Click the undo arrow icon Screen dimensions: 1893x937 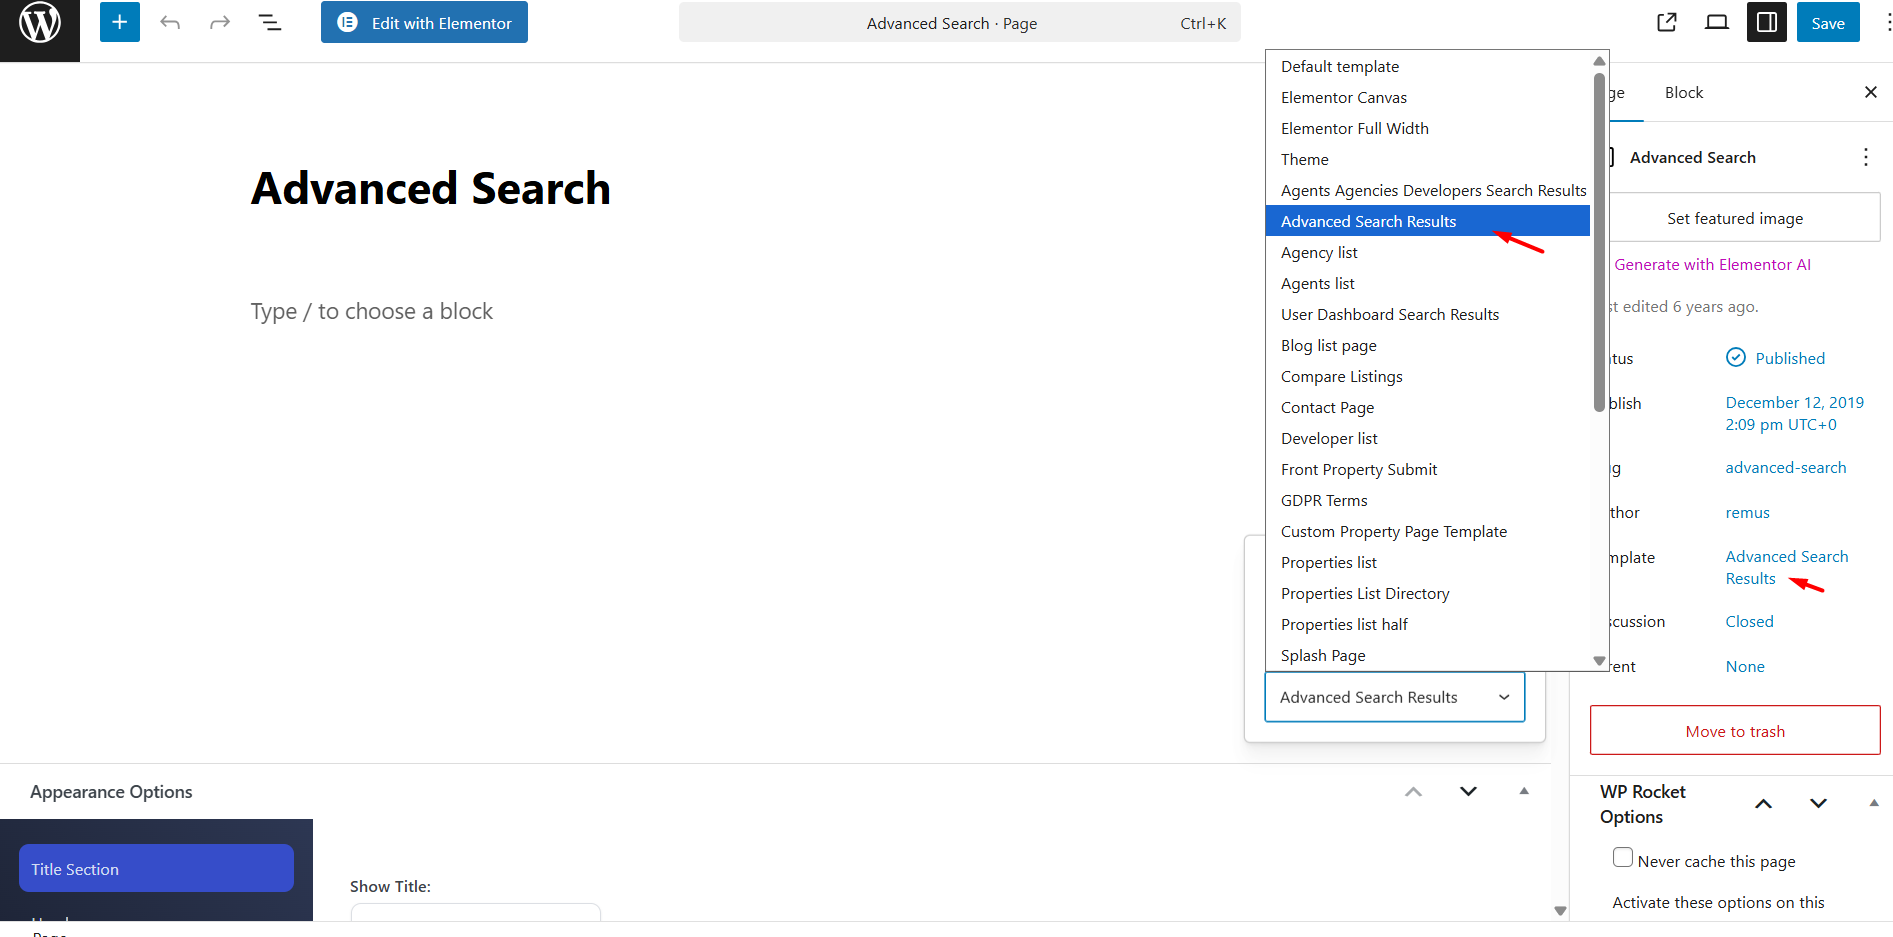(x=170, y=23)
